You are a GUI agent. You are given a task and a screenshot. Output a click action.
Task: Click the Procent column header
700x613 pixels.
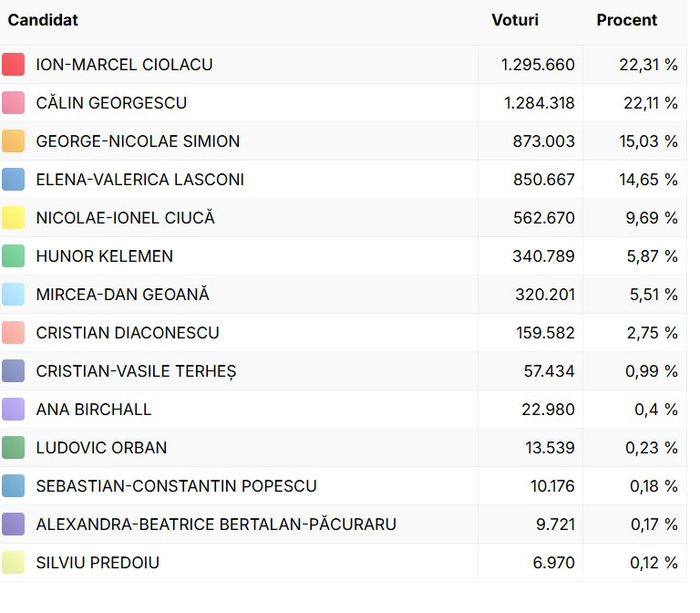627,20
